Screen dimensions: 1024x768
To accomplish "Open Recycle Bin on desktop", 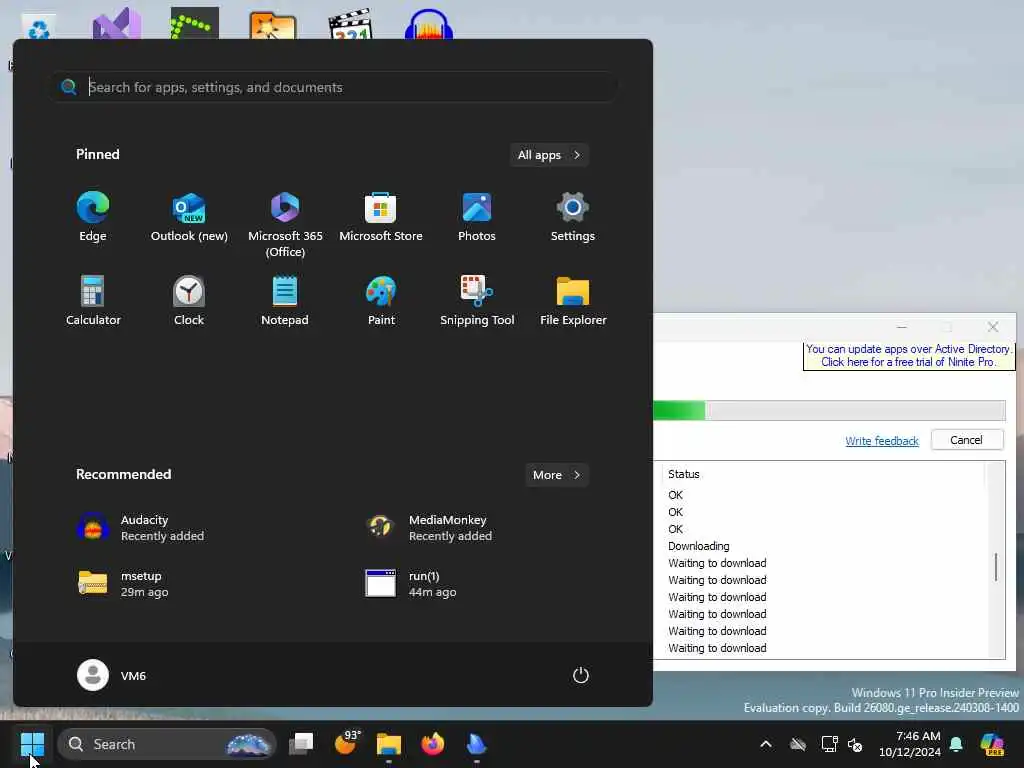I will [x=39, y=26].
